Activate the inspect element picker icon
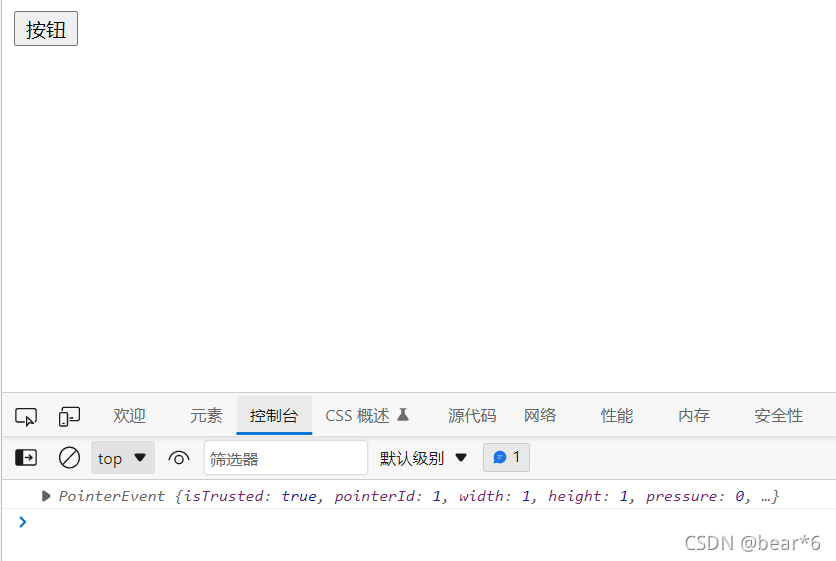The height and width of the screenshot is (561, 836). tap(26, 416)
